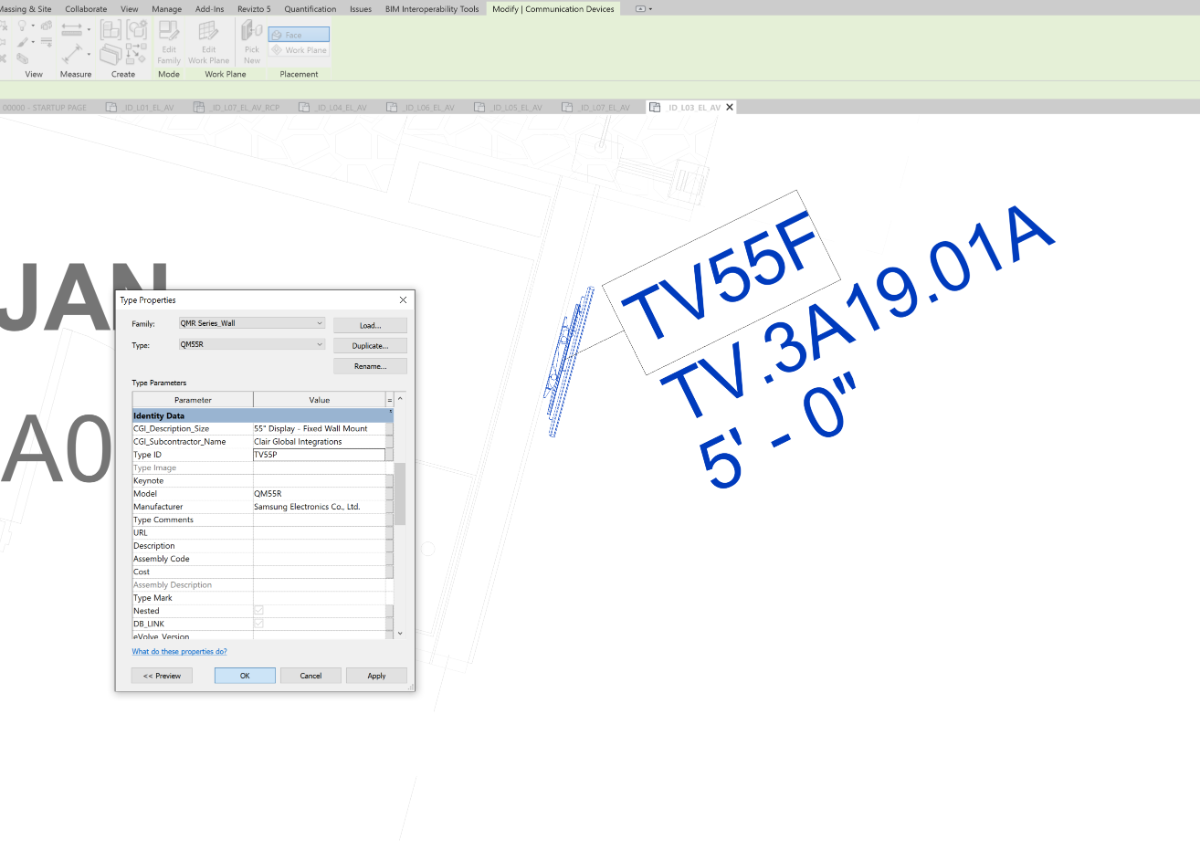Switch to the _ID_L01_EL_AV view tab
This screenshot has height=861, width=1200.
coord(141,107)
